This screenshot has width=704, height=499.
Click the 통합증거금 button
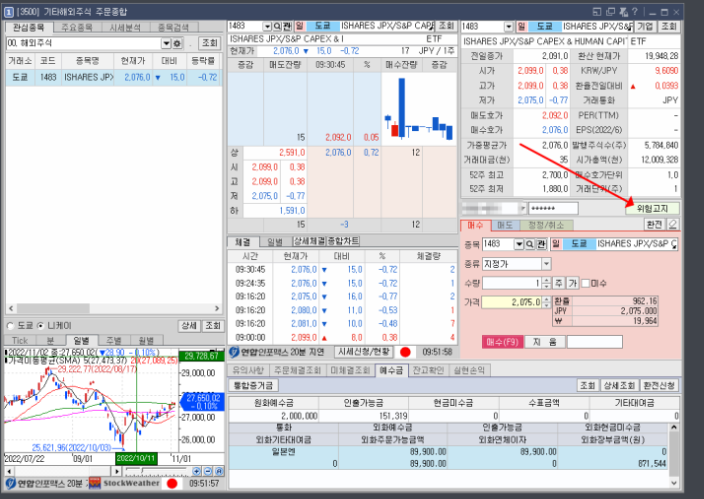click(254, 385)
